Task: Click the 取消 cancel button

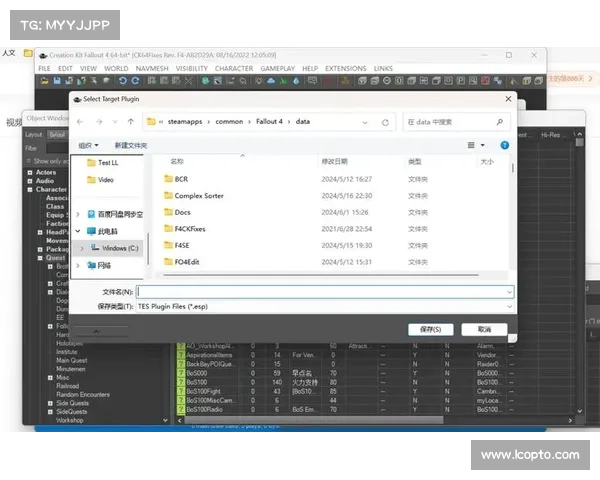Action: pos(484,329)
